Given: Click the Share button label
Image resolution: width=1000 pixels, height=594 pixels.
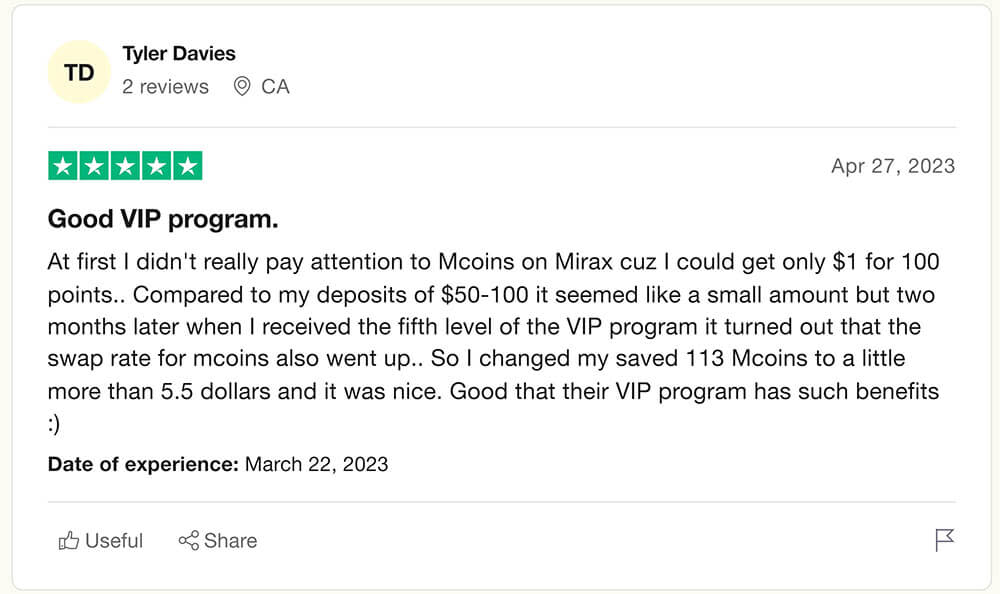Looking at the screenshot, I should pyautogui.click(x=230, y=540).
